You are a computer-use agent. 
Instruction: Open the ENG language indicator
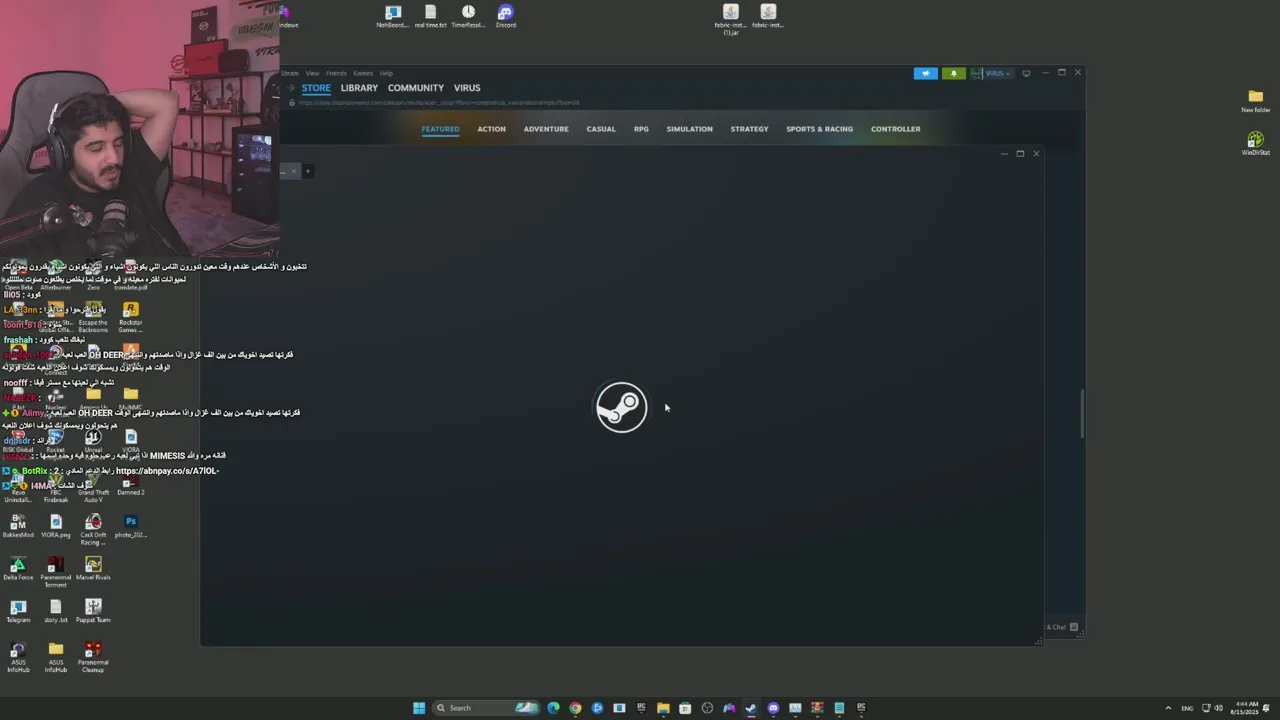pos(1188,708)
